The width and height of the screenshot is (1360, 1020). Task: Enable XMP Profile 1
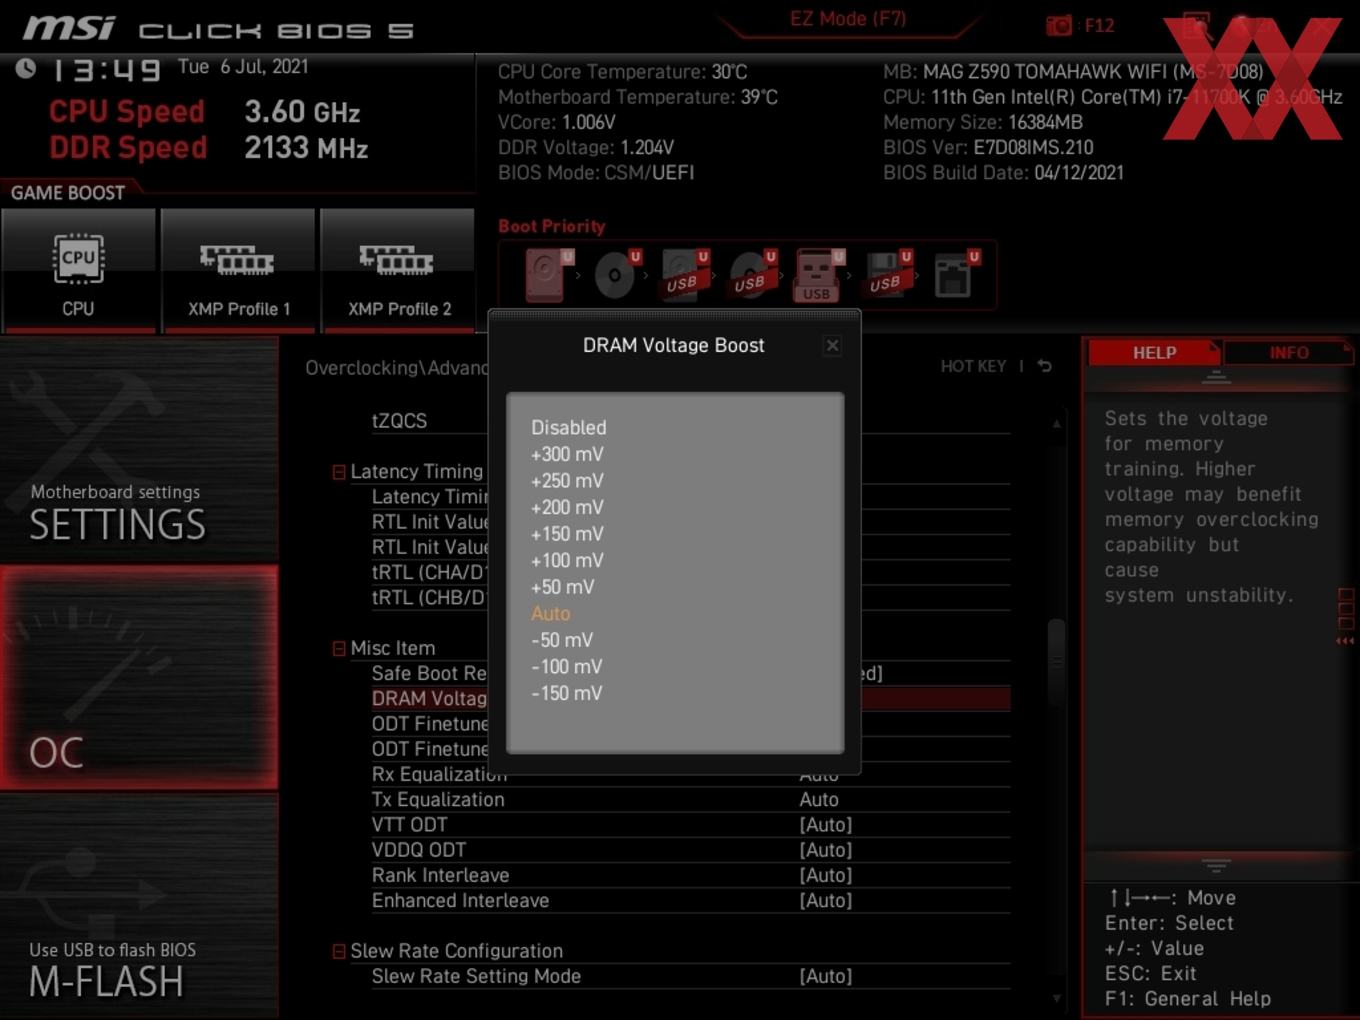pyautogui.click(x=238, y=270)
